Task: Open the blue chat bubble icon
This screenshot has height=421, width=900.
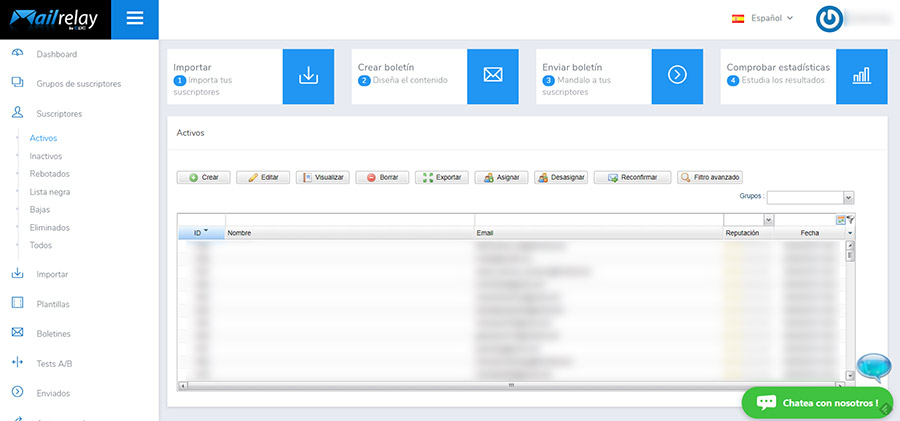Action: pos(875,368)
